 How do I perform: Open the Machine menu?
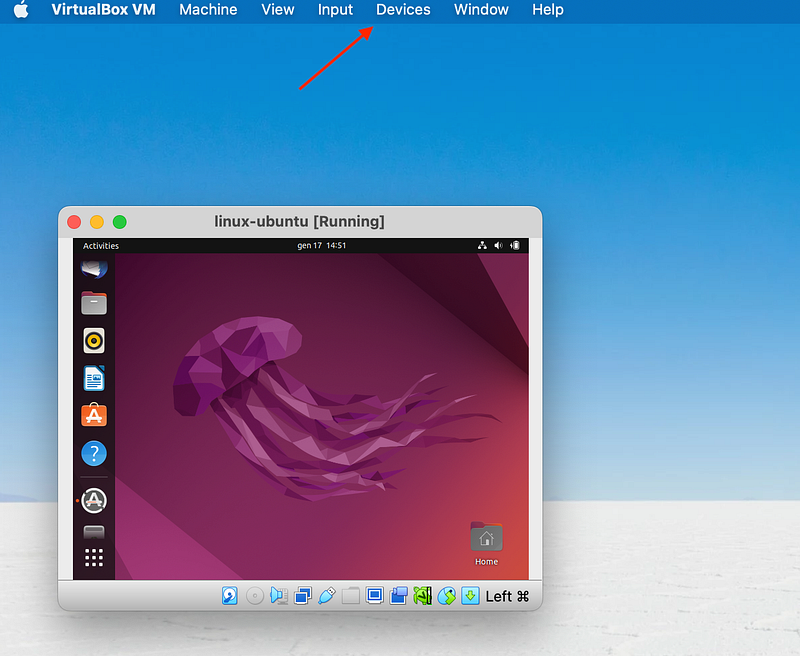[208, 10]
